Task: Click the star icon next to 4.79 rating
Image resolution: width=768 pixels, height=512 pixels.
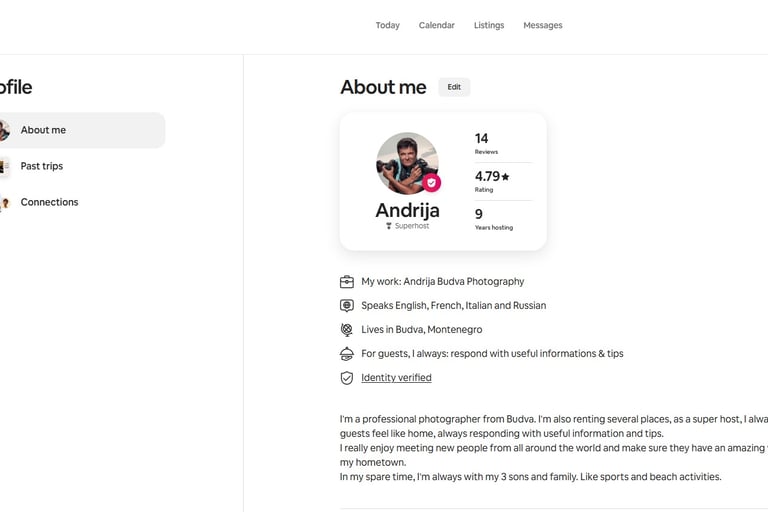Action: [x=505, y=177]
